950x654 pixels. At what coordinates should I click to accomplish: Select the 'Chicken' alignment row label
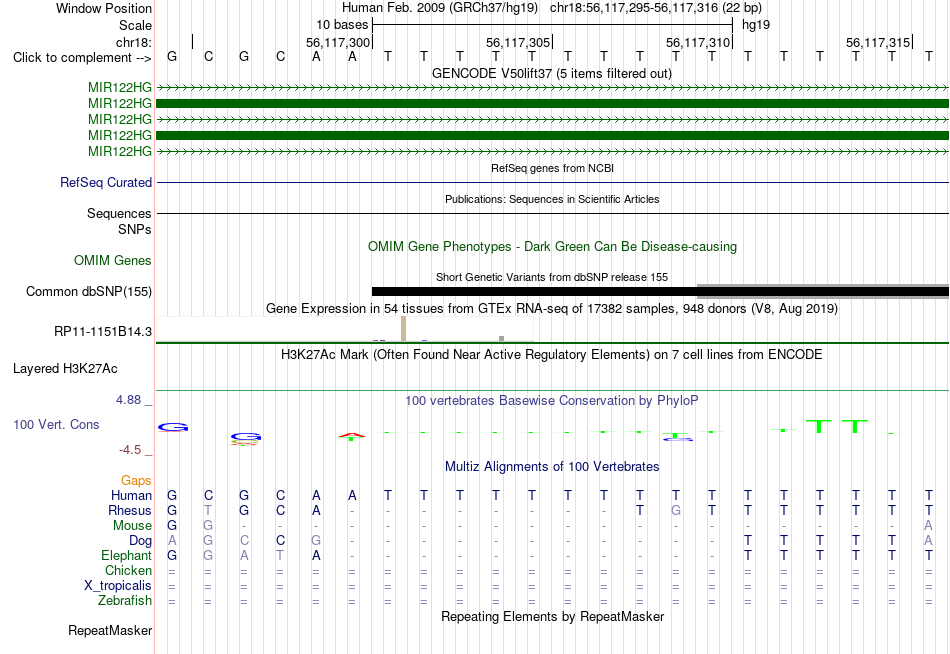point(128,571)
